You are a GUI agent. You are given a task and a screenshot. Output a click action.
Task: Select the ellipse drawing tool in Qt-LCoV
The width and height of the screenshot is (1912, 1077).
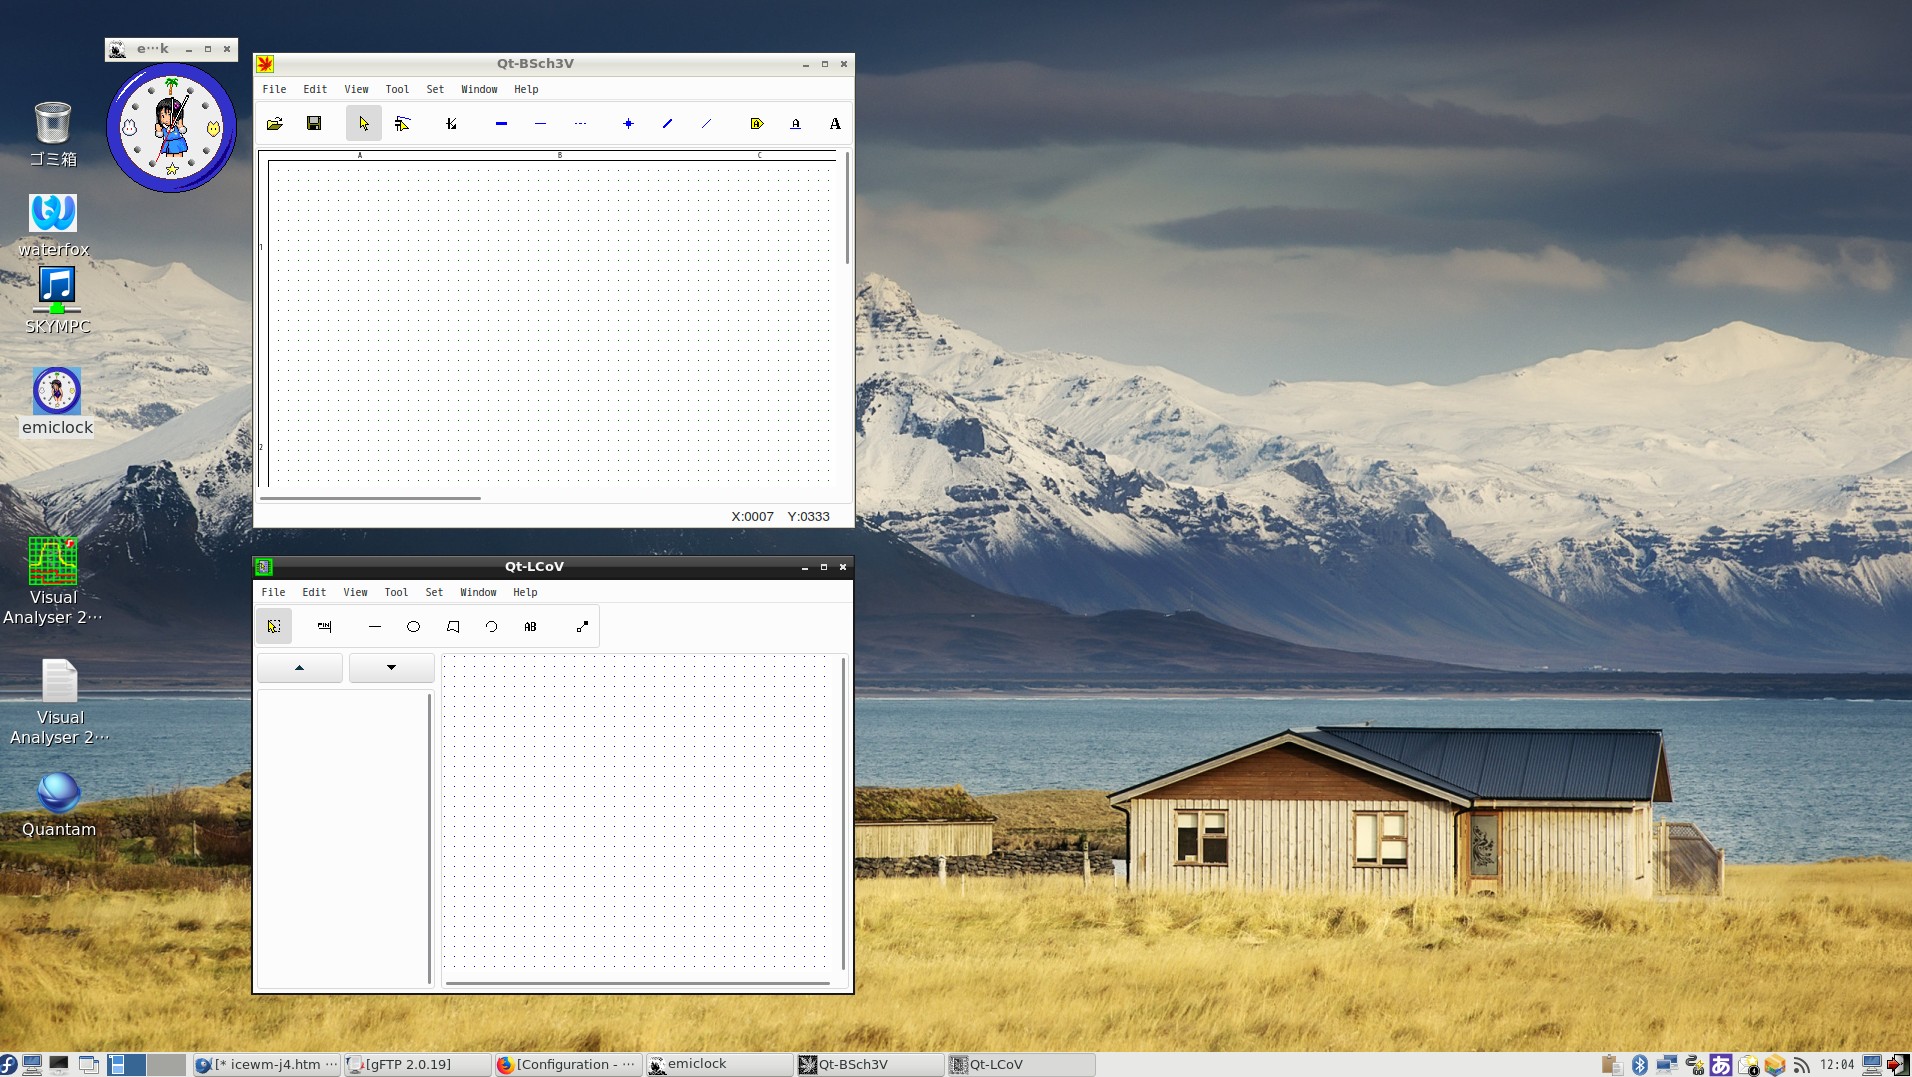(413, 627)
